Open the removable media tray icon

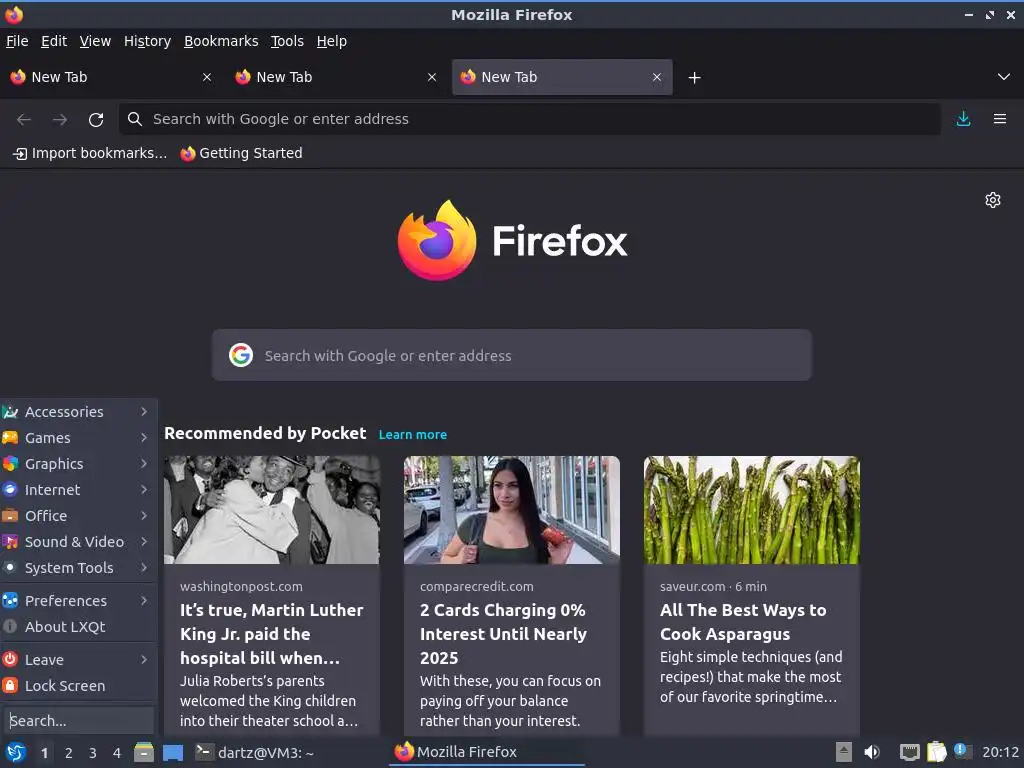coord(844,752)
